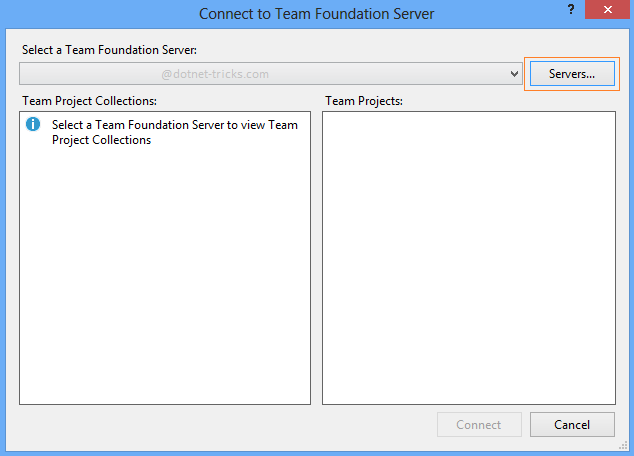This screenshot has height=456, width=634.
Task: Click the greyed-out Connect button
Action: tap(479, 425)
